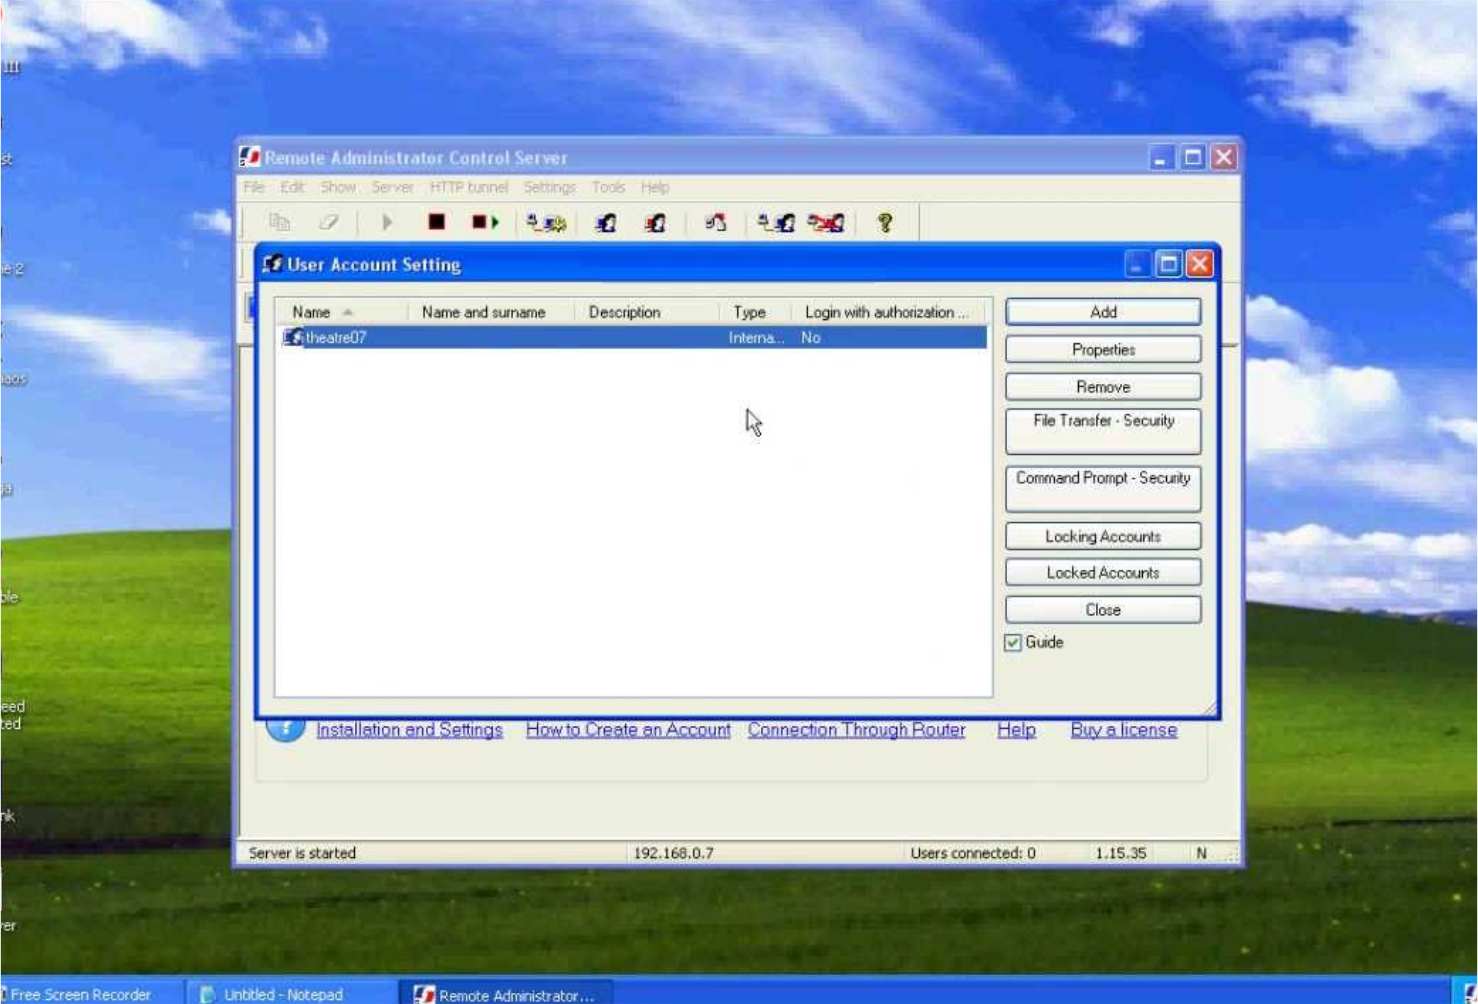
Task: Click the 192.168.0.7 address in status bar
Action: point(673,853)
